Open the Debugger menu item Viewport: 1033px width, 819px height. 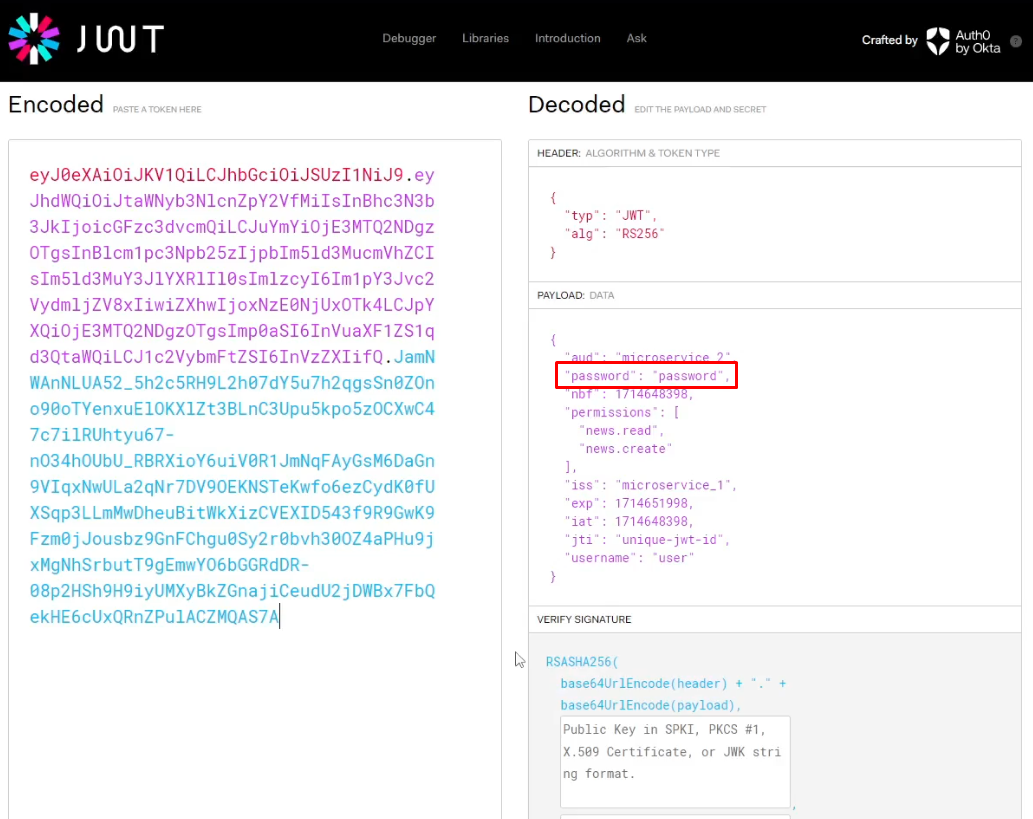409,38
